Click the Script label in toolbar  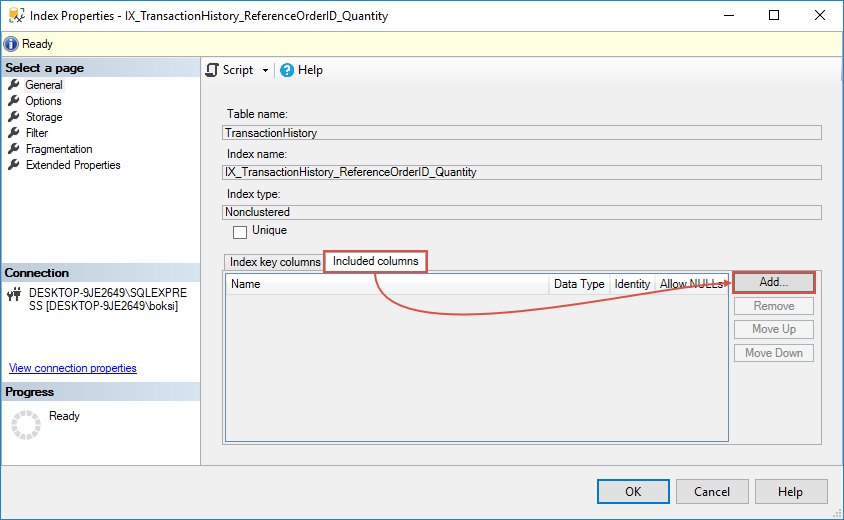pos(238,70)
